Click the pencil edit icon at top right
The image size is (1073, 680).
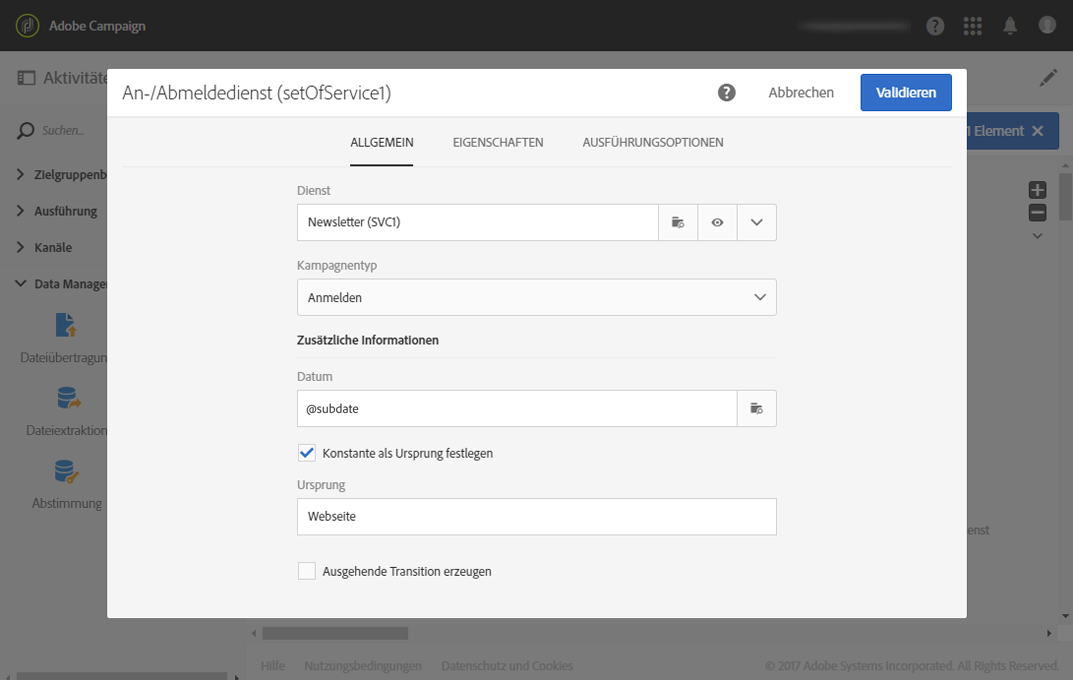tap(1047, 77)
